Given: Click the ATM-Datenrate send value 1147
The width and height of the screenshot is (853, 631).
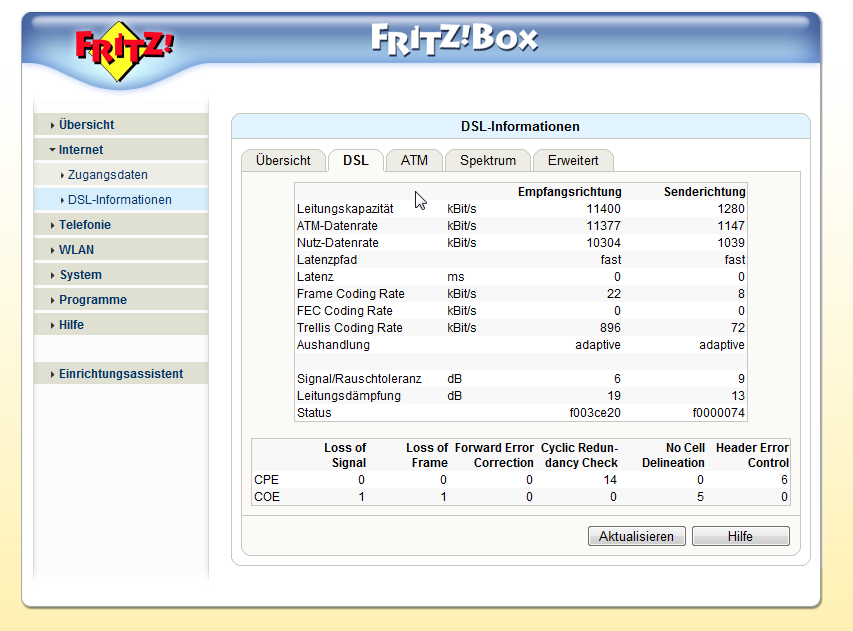Looking at the screenshot, I should 731,226.
